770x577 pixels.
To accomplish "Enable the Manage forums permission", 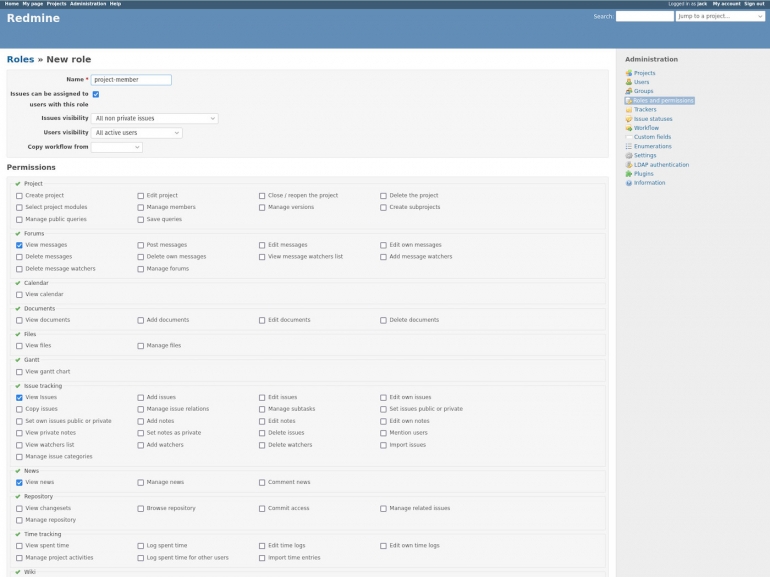I will 140,269.
